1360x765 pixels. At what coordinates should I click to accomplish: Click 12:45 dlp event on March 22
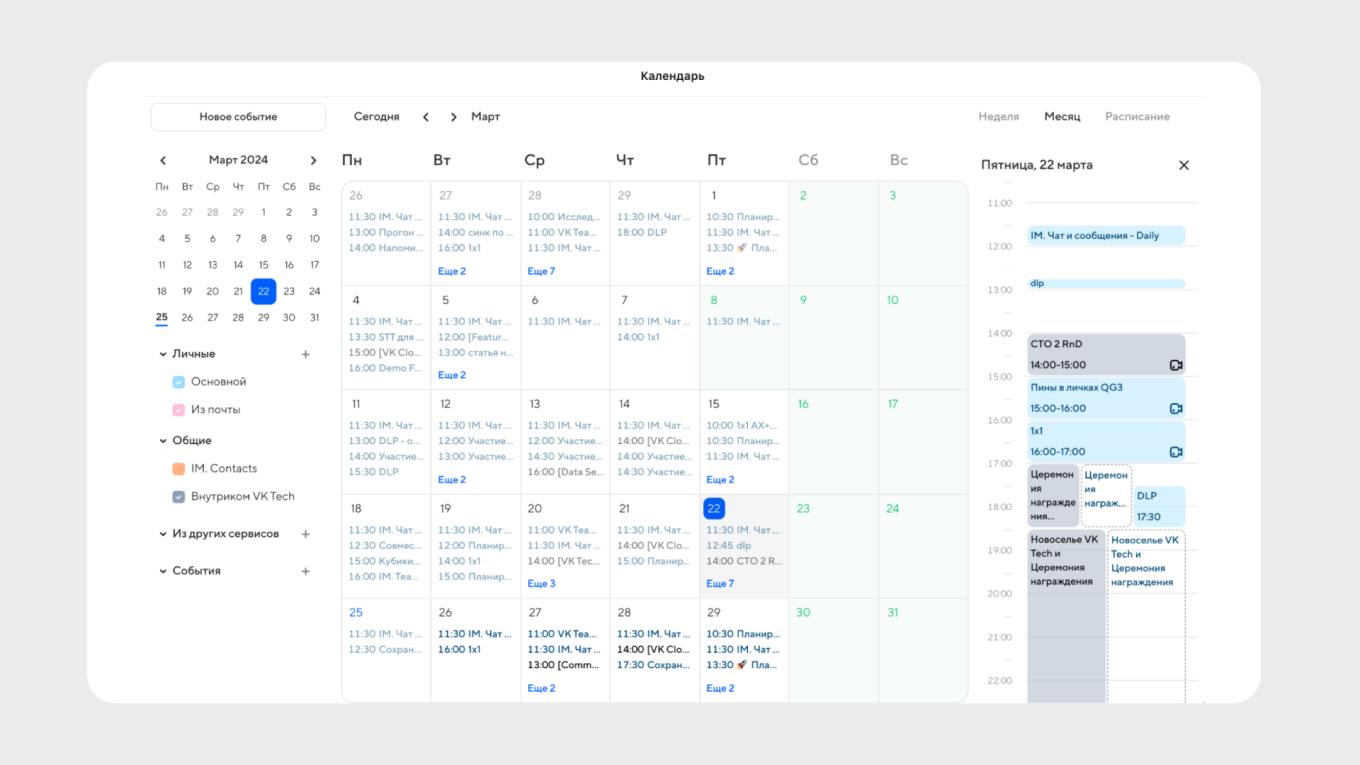pos(728,546)
